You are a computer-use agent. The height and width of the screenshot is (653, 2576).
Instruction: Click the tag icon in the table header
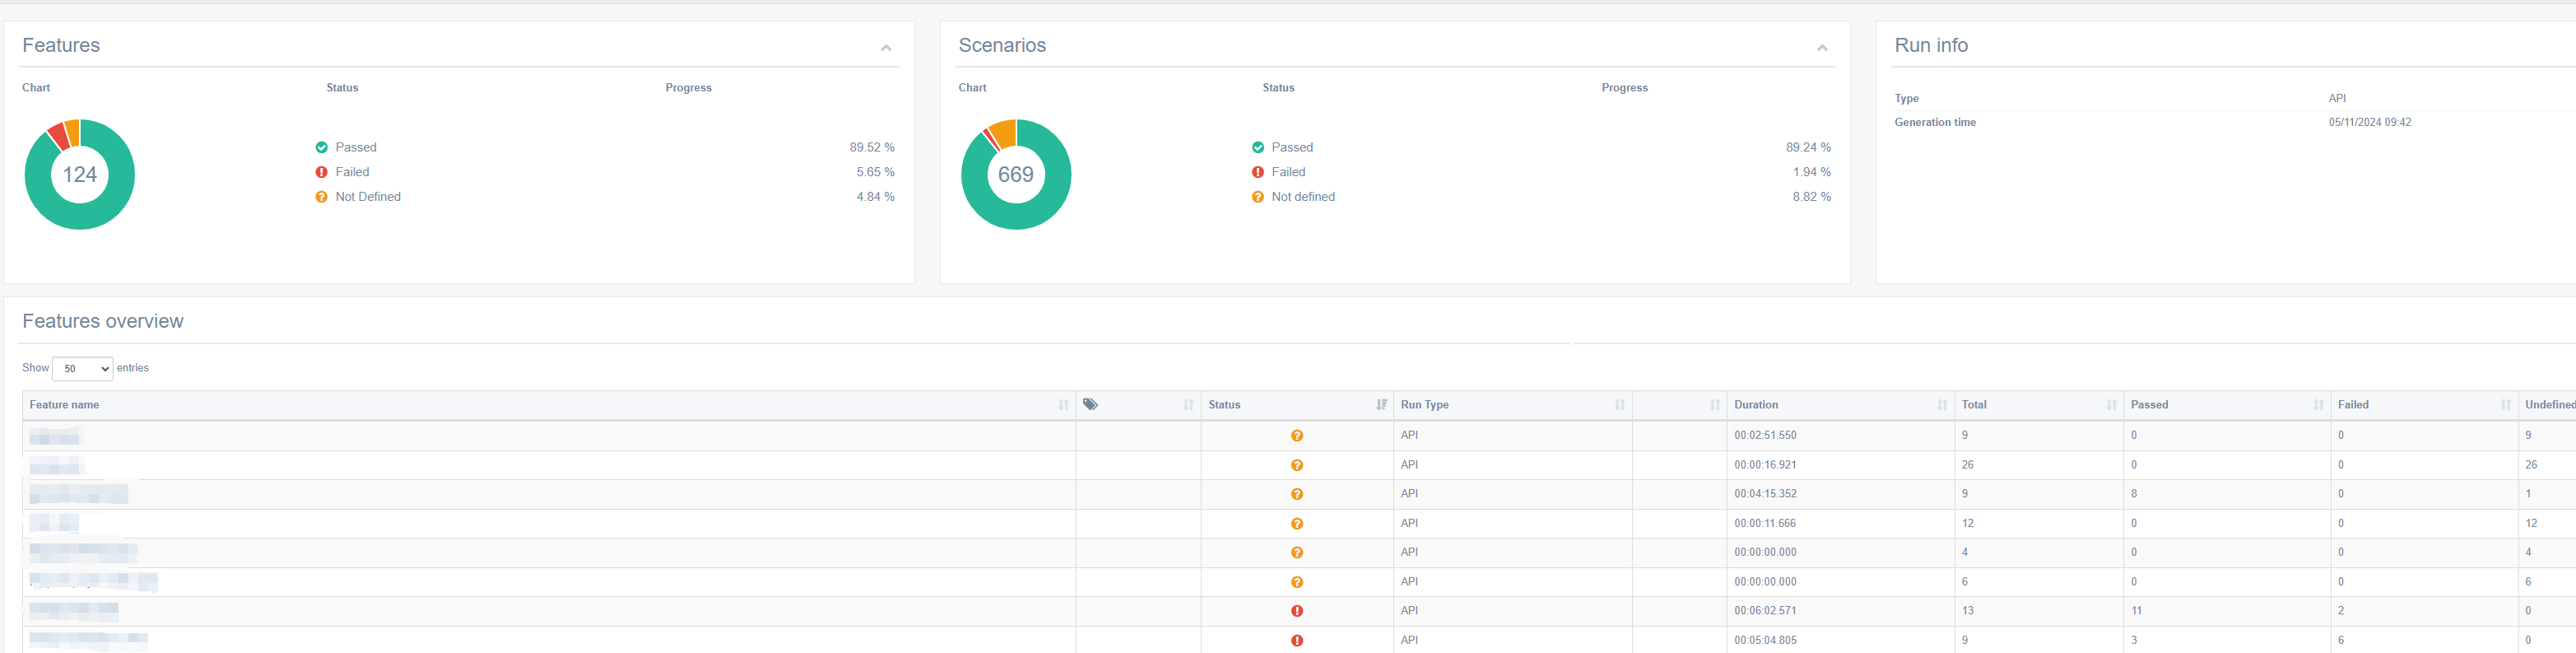(x=1090, y=404)
